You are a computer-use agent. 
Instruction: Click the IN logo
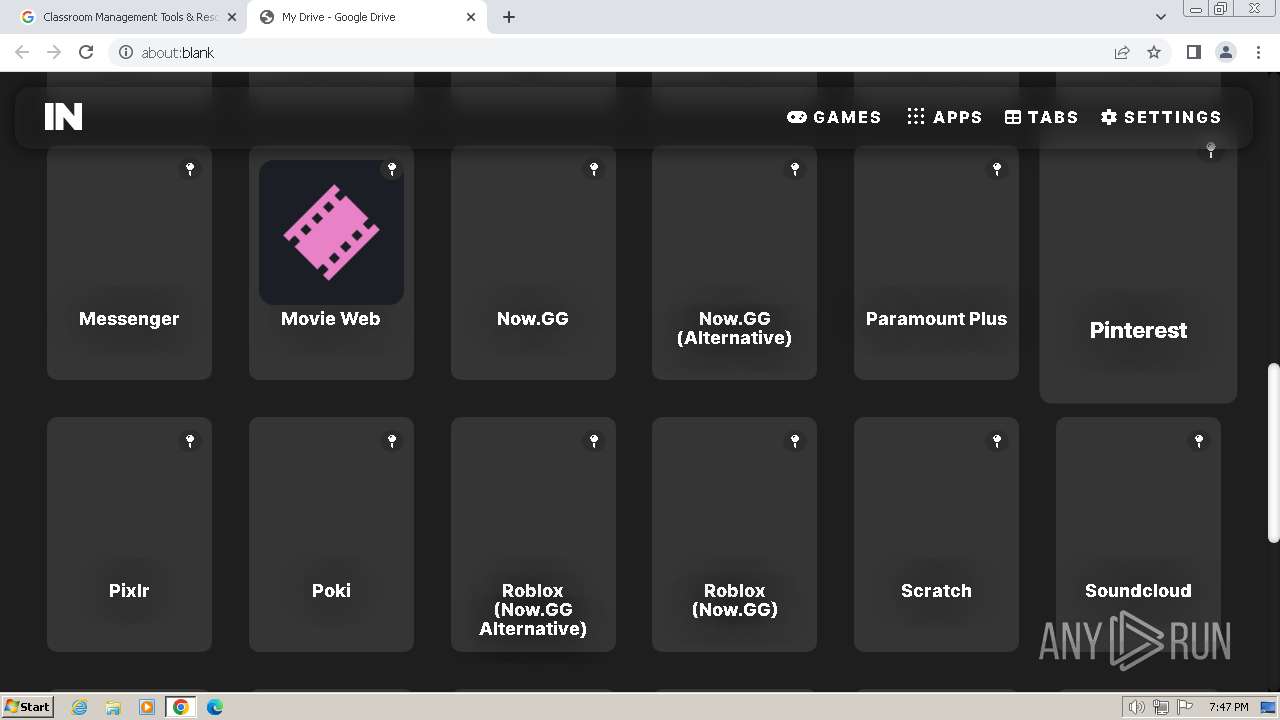pos(63,117)
